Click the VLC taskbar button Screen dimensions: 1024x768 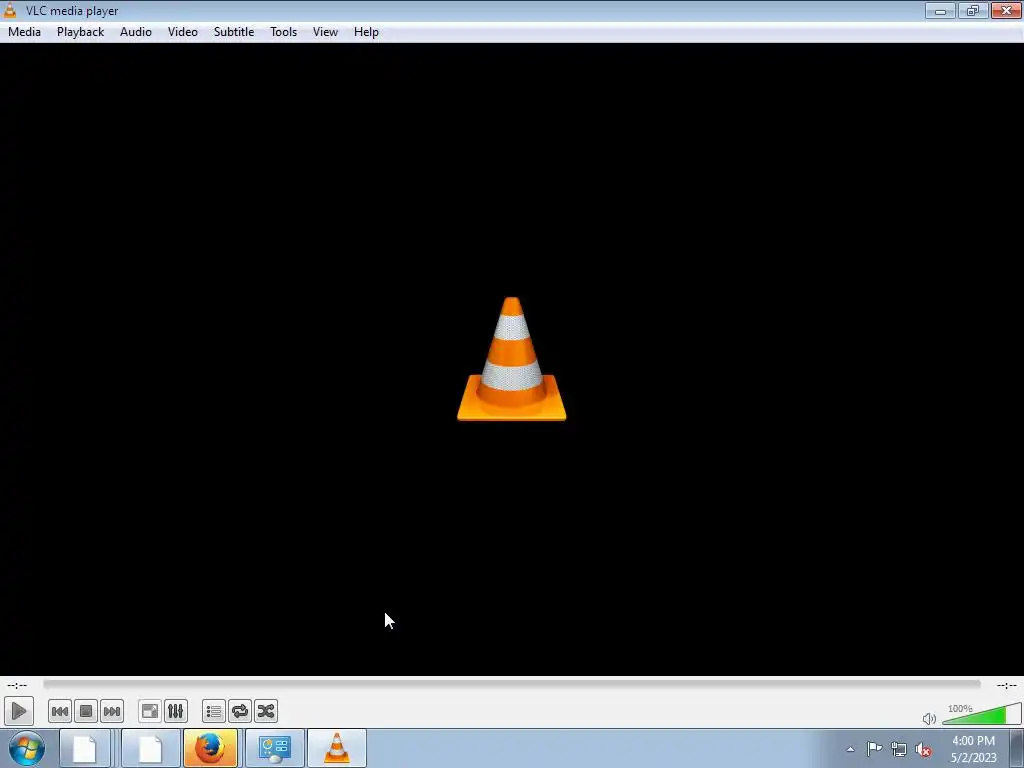point(336,748)
